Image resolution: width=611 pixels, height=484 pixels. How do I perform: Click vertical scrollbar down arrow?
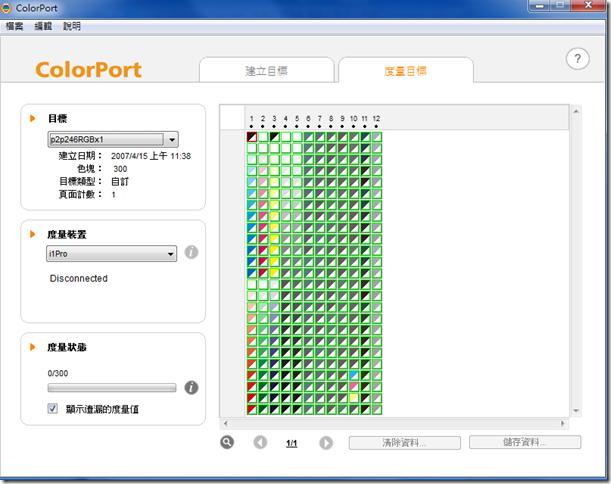tap(576, 411)
